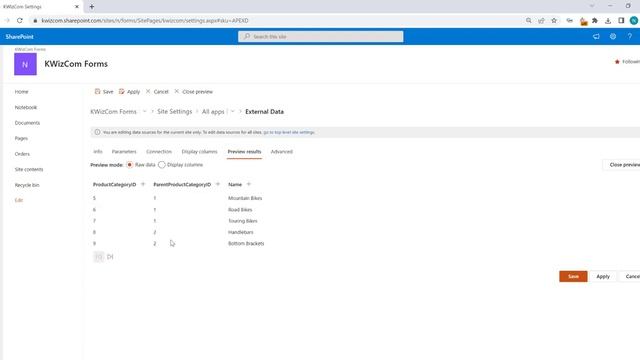Bookmark this page with the star icon

(554, 20)
